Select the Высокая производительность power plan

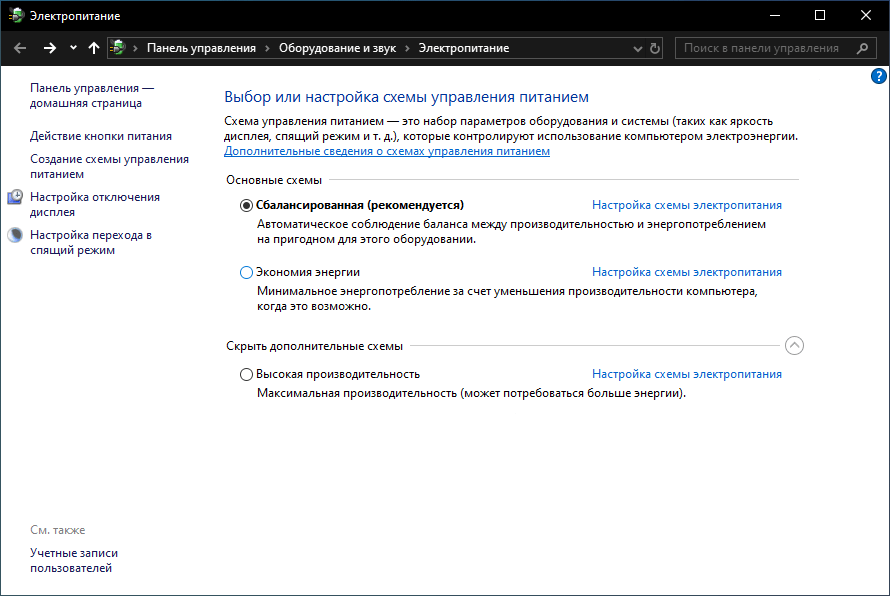click(x=247, y=375)
